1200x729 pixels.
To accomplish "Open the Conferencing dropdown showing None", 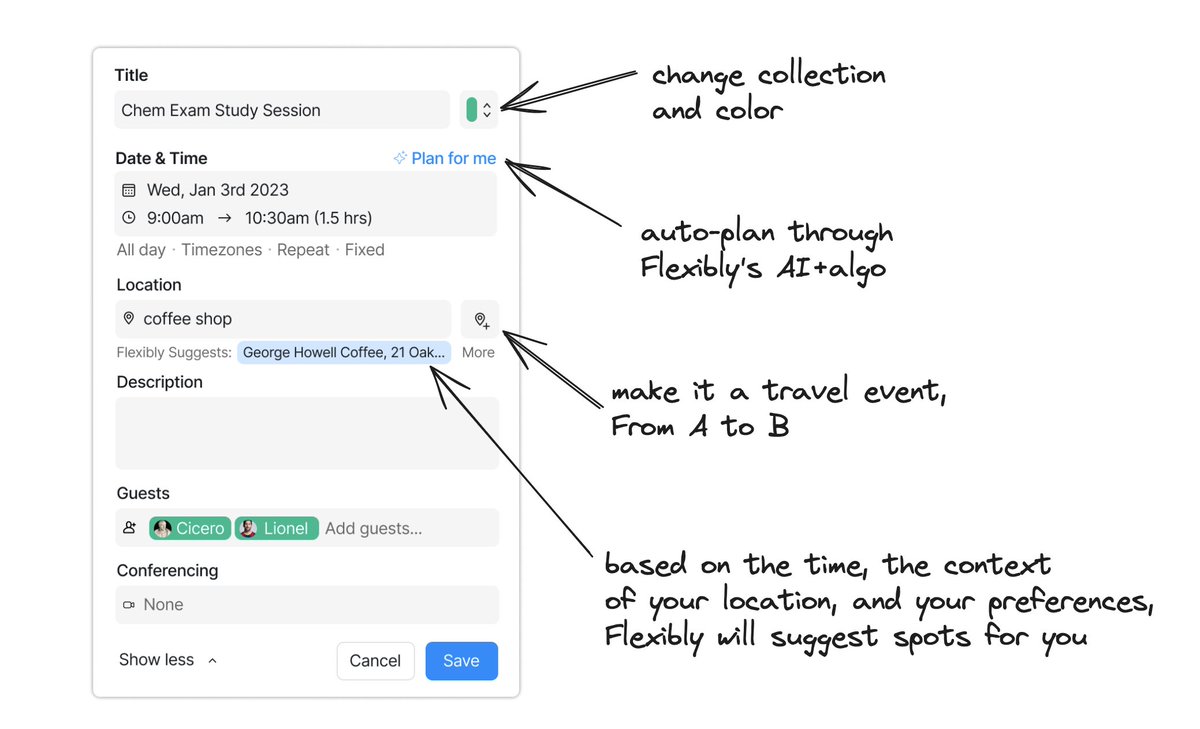I will tap(307, 605).
